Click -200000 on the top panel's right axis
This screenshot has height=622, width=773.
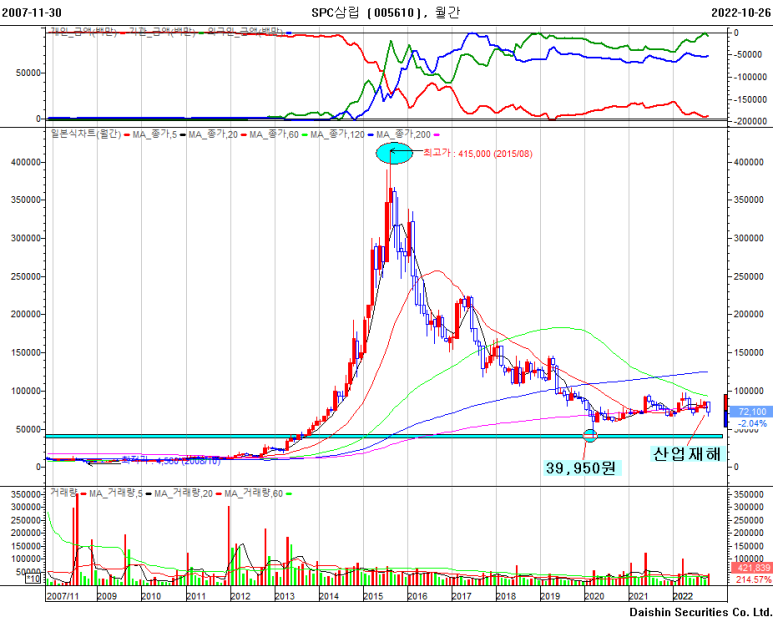click(x=750, y=121)
